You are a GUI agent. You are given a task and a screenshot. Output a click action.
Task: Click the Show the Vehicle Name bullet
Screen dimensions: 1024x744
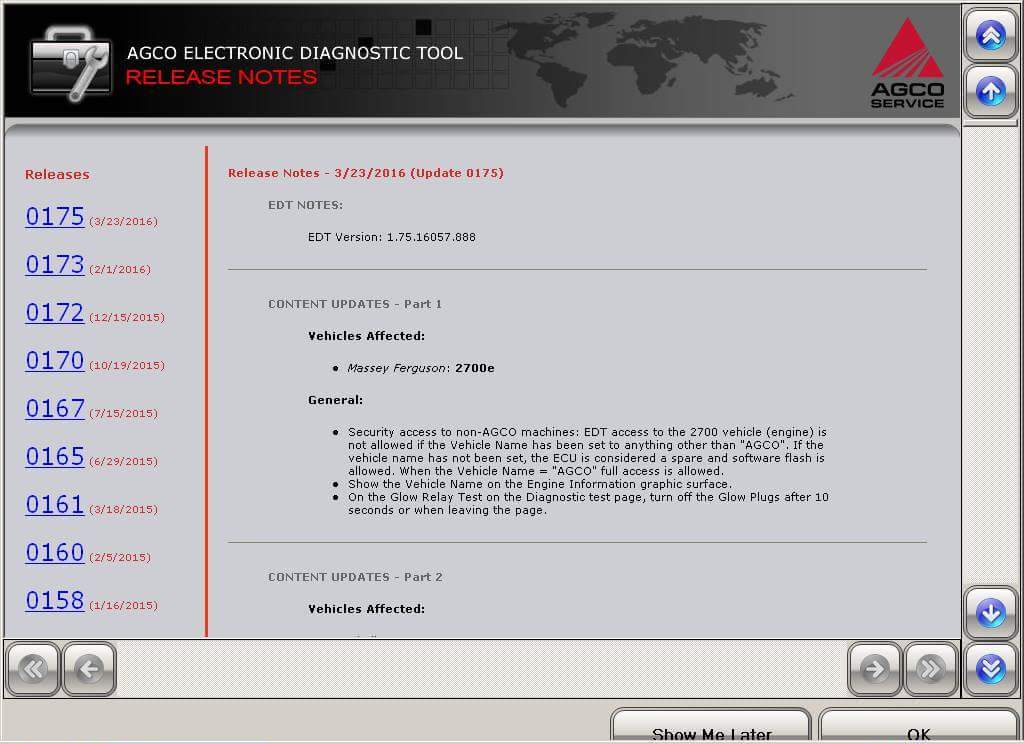point(540,484)
